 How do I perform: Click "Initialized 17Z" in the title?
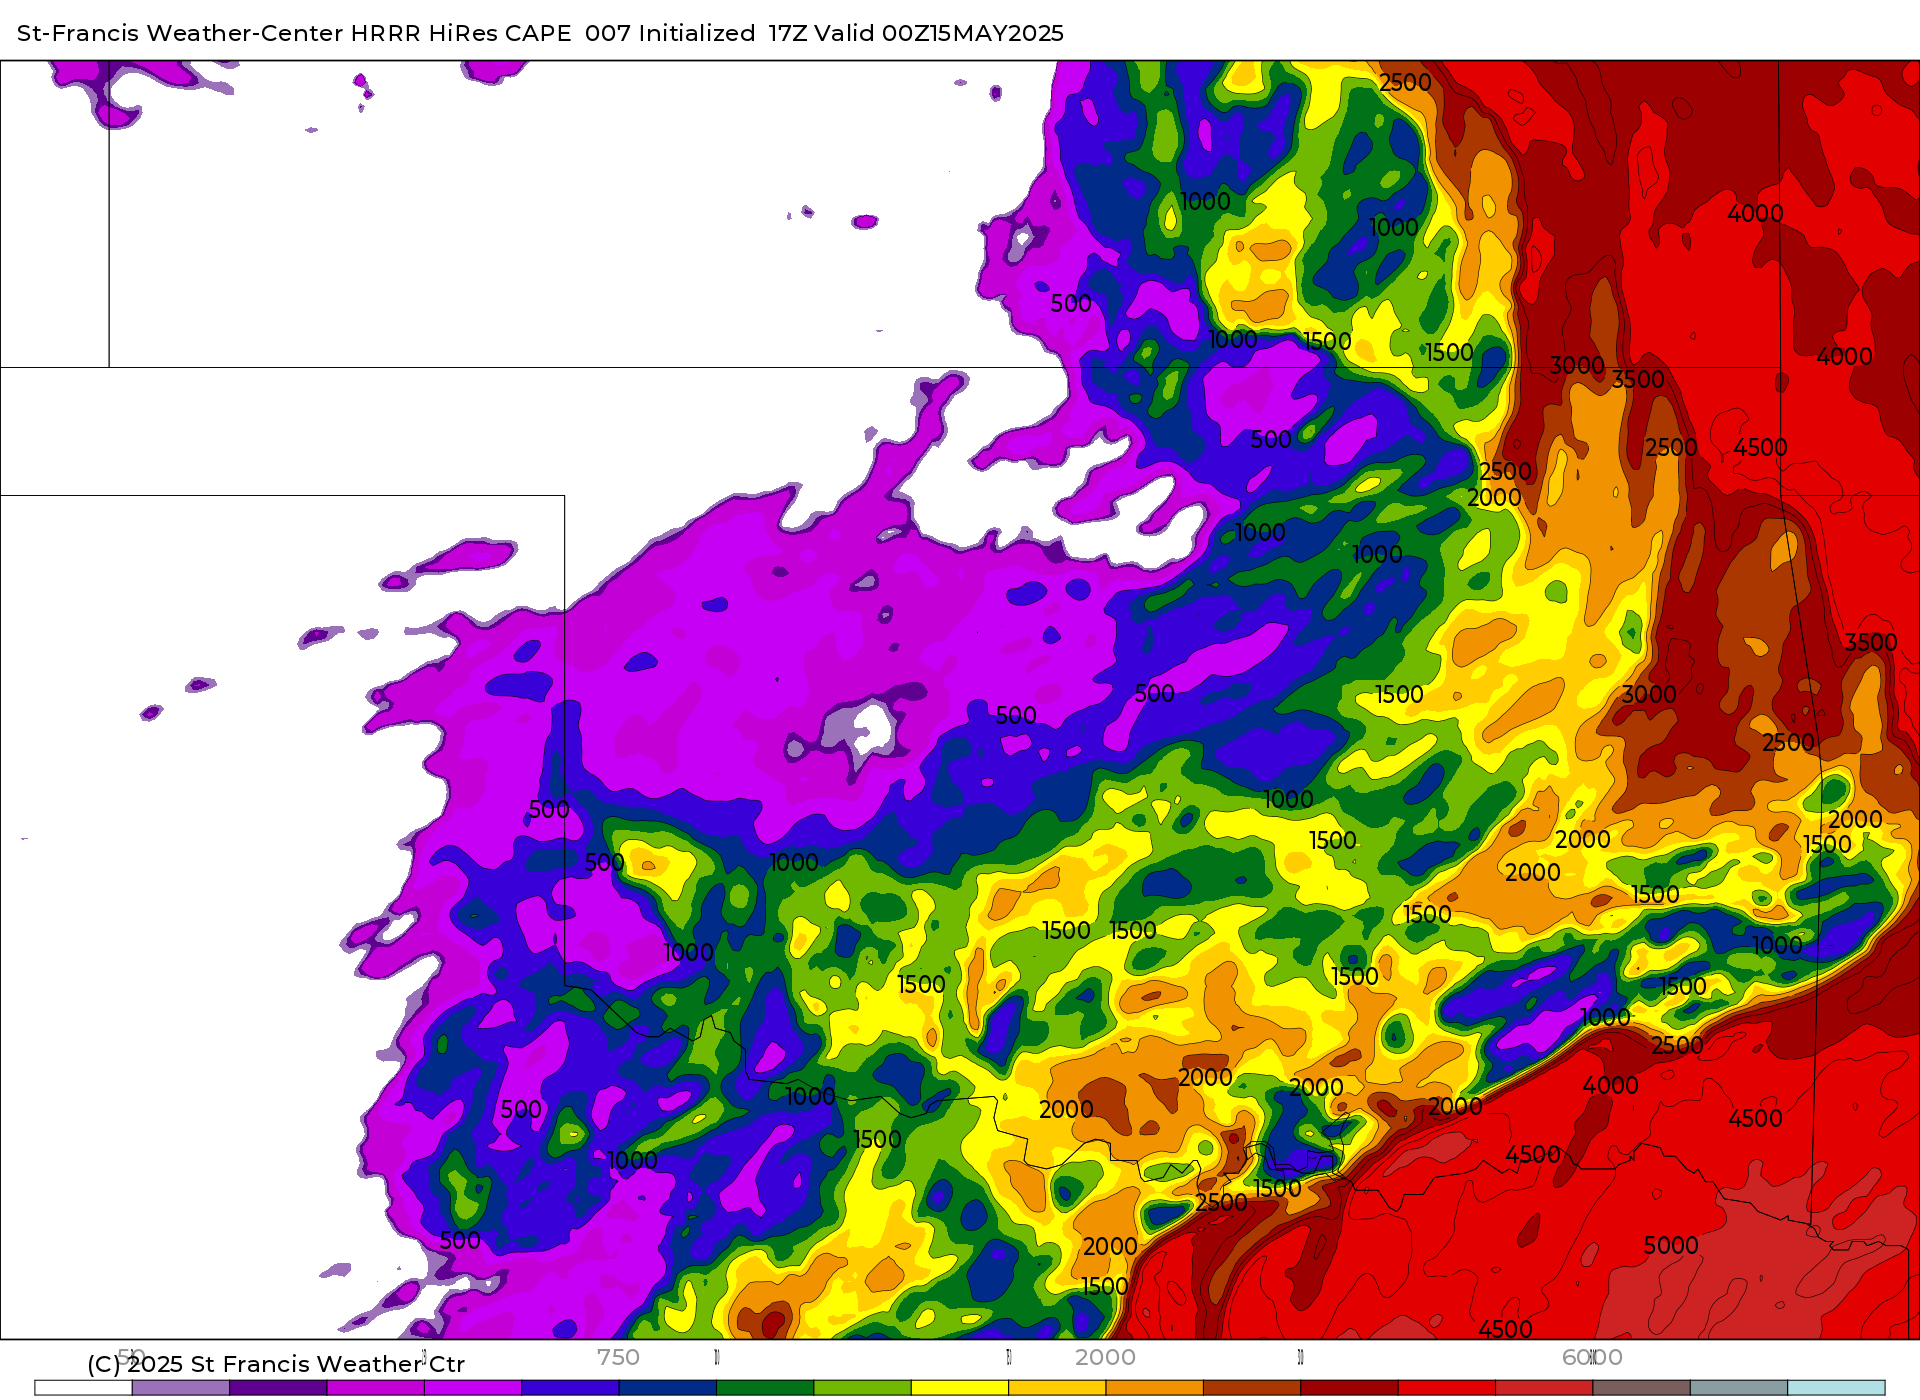(724, 33)
